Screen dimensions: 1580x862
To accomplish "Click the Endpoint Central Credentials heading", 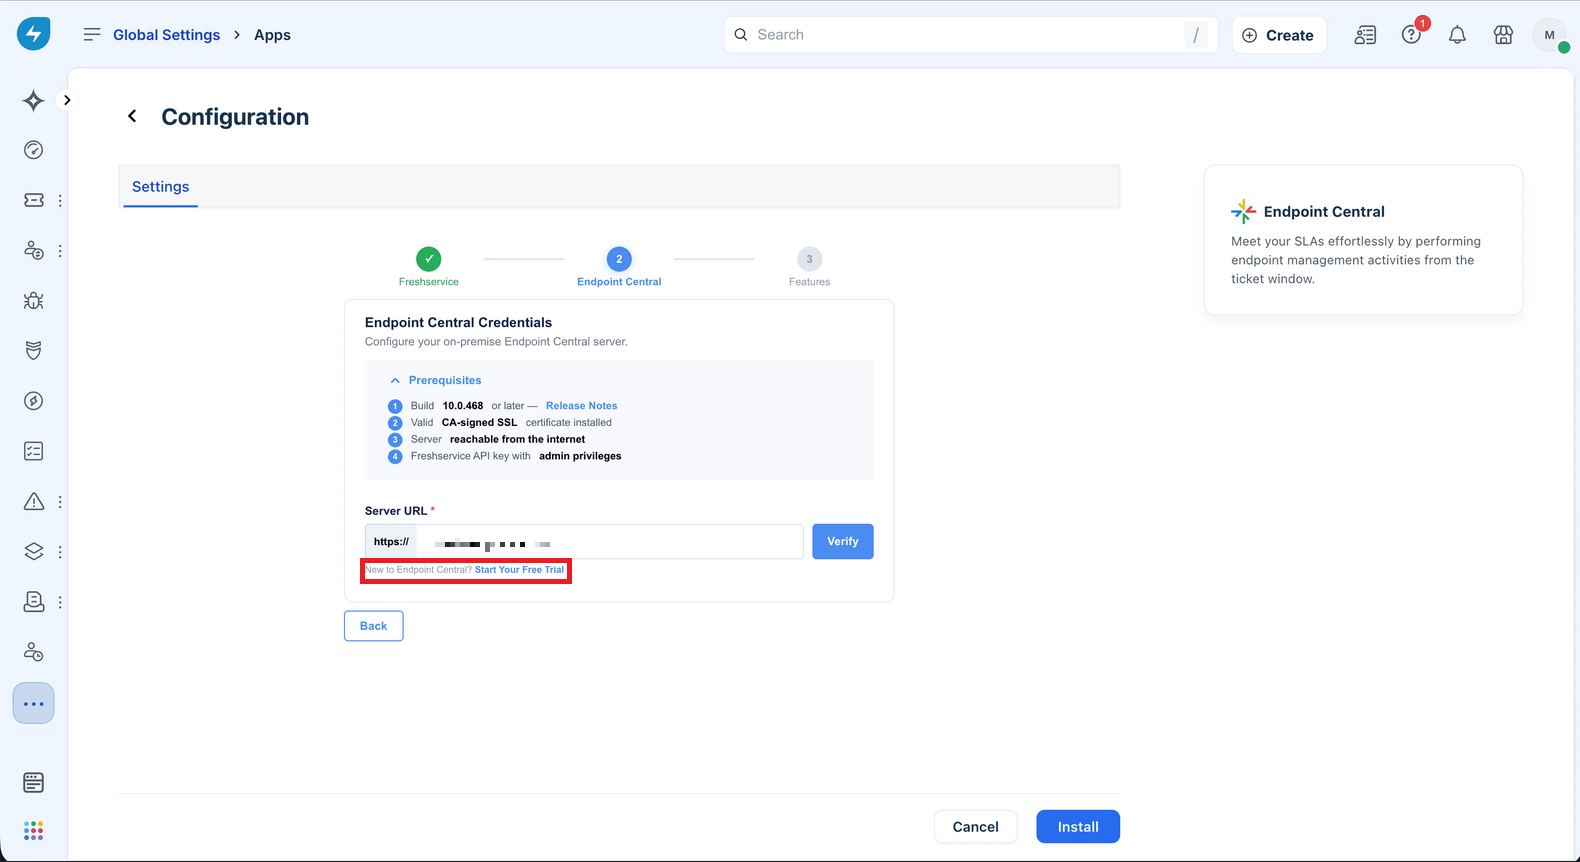I will 458,322.
